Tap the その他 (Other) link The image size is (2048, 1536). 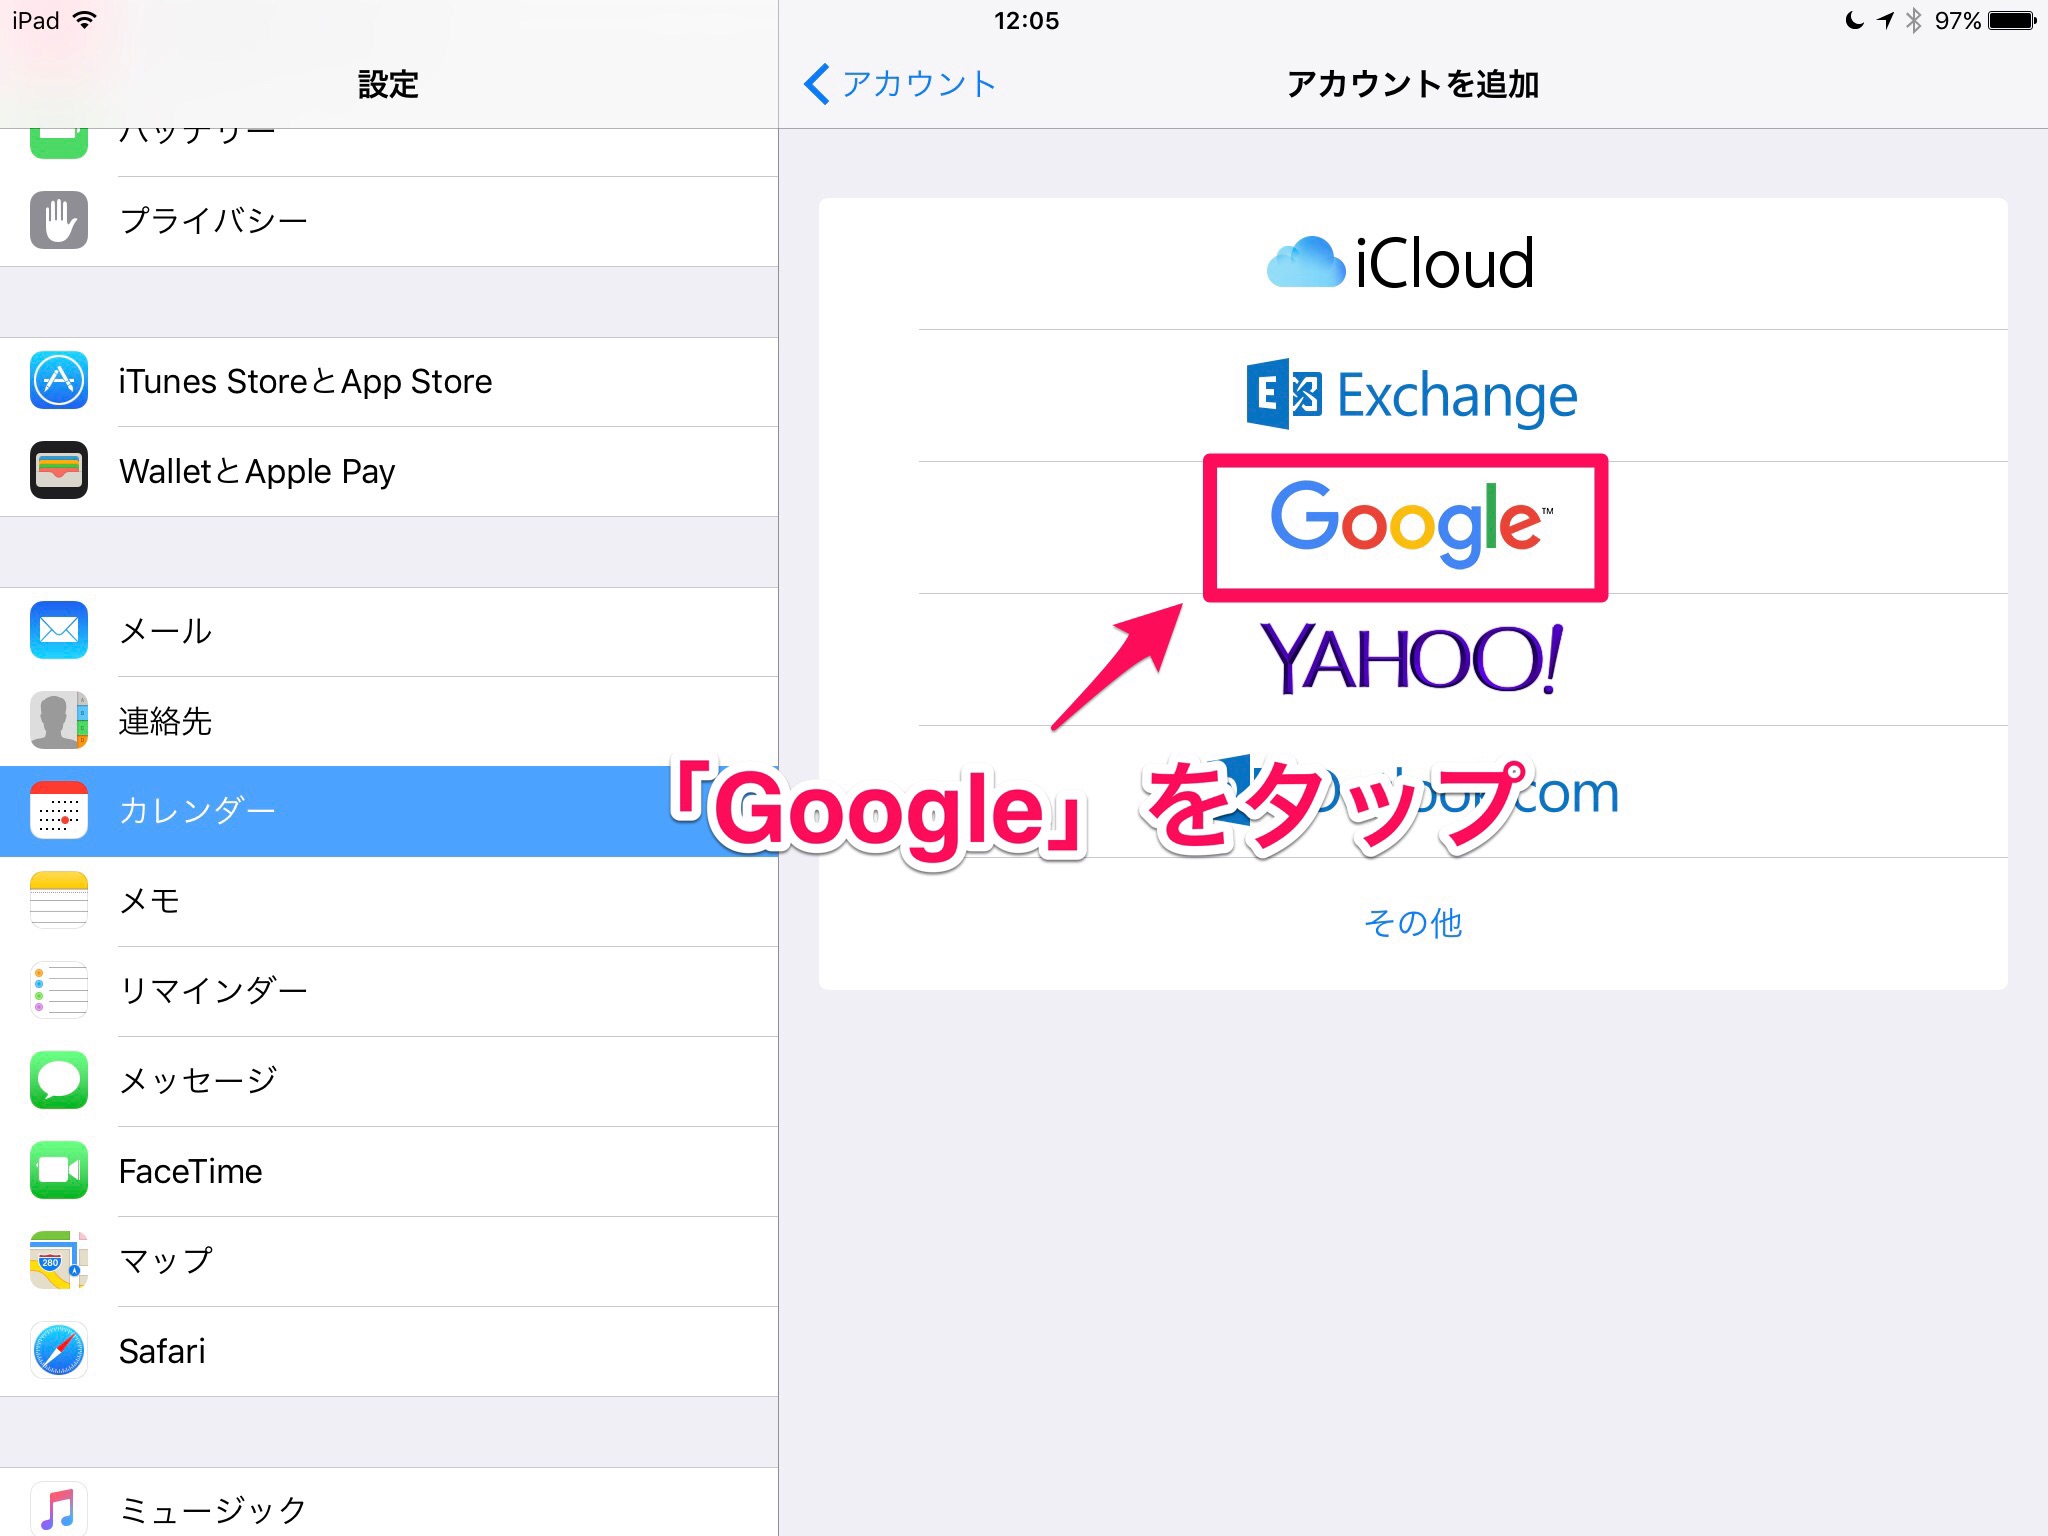1412,923
